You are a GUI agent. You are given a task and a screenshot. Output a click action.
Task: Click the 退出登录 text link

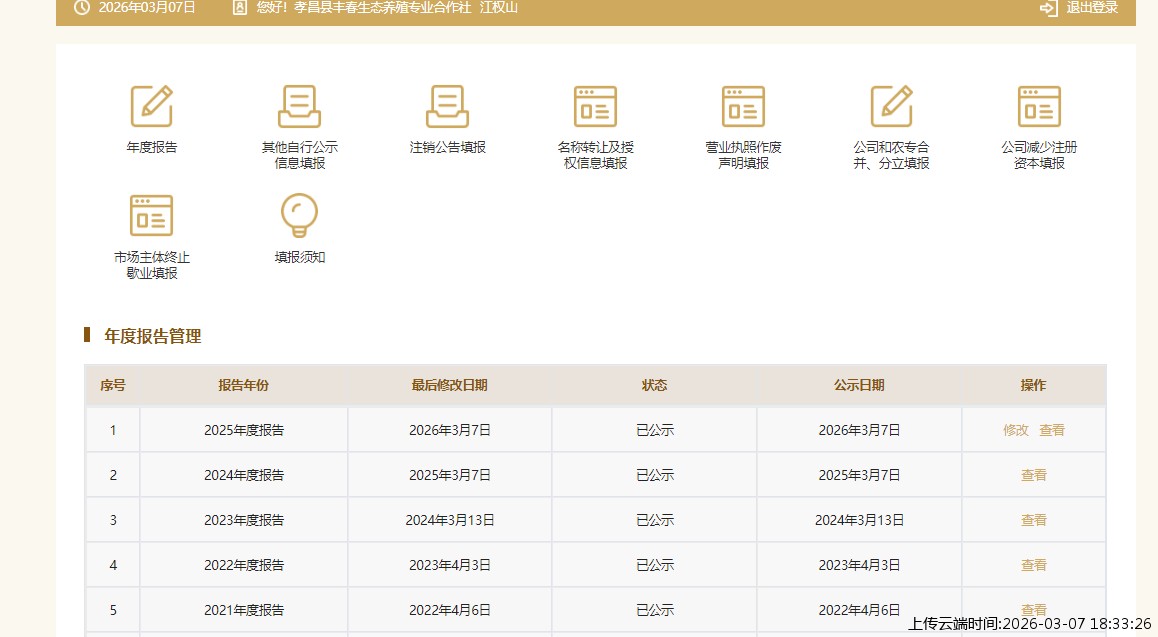pyautogui.click(x=1092, y=8)
